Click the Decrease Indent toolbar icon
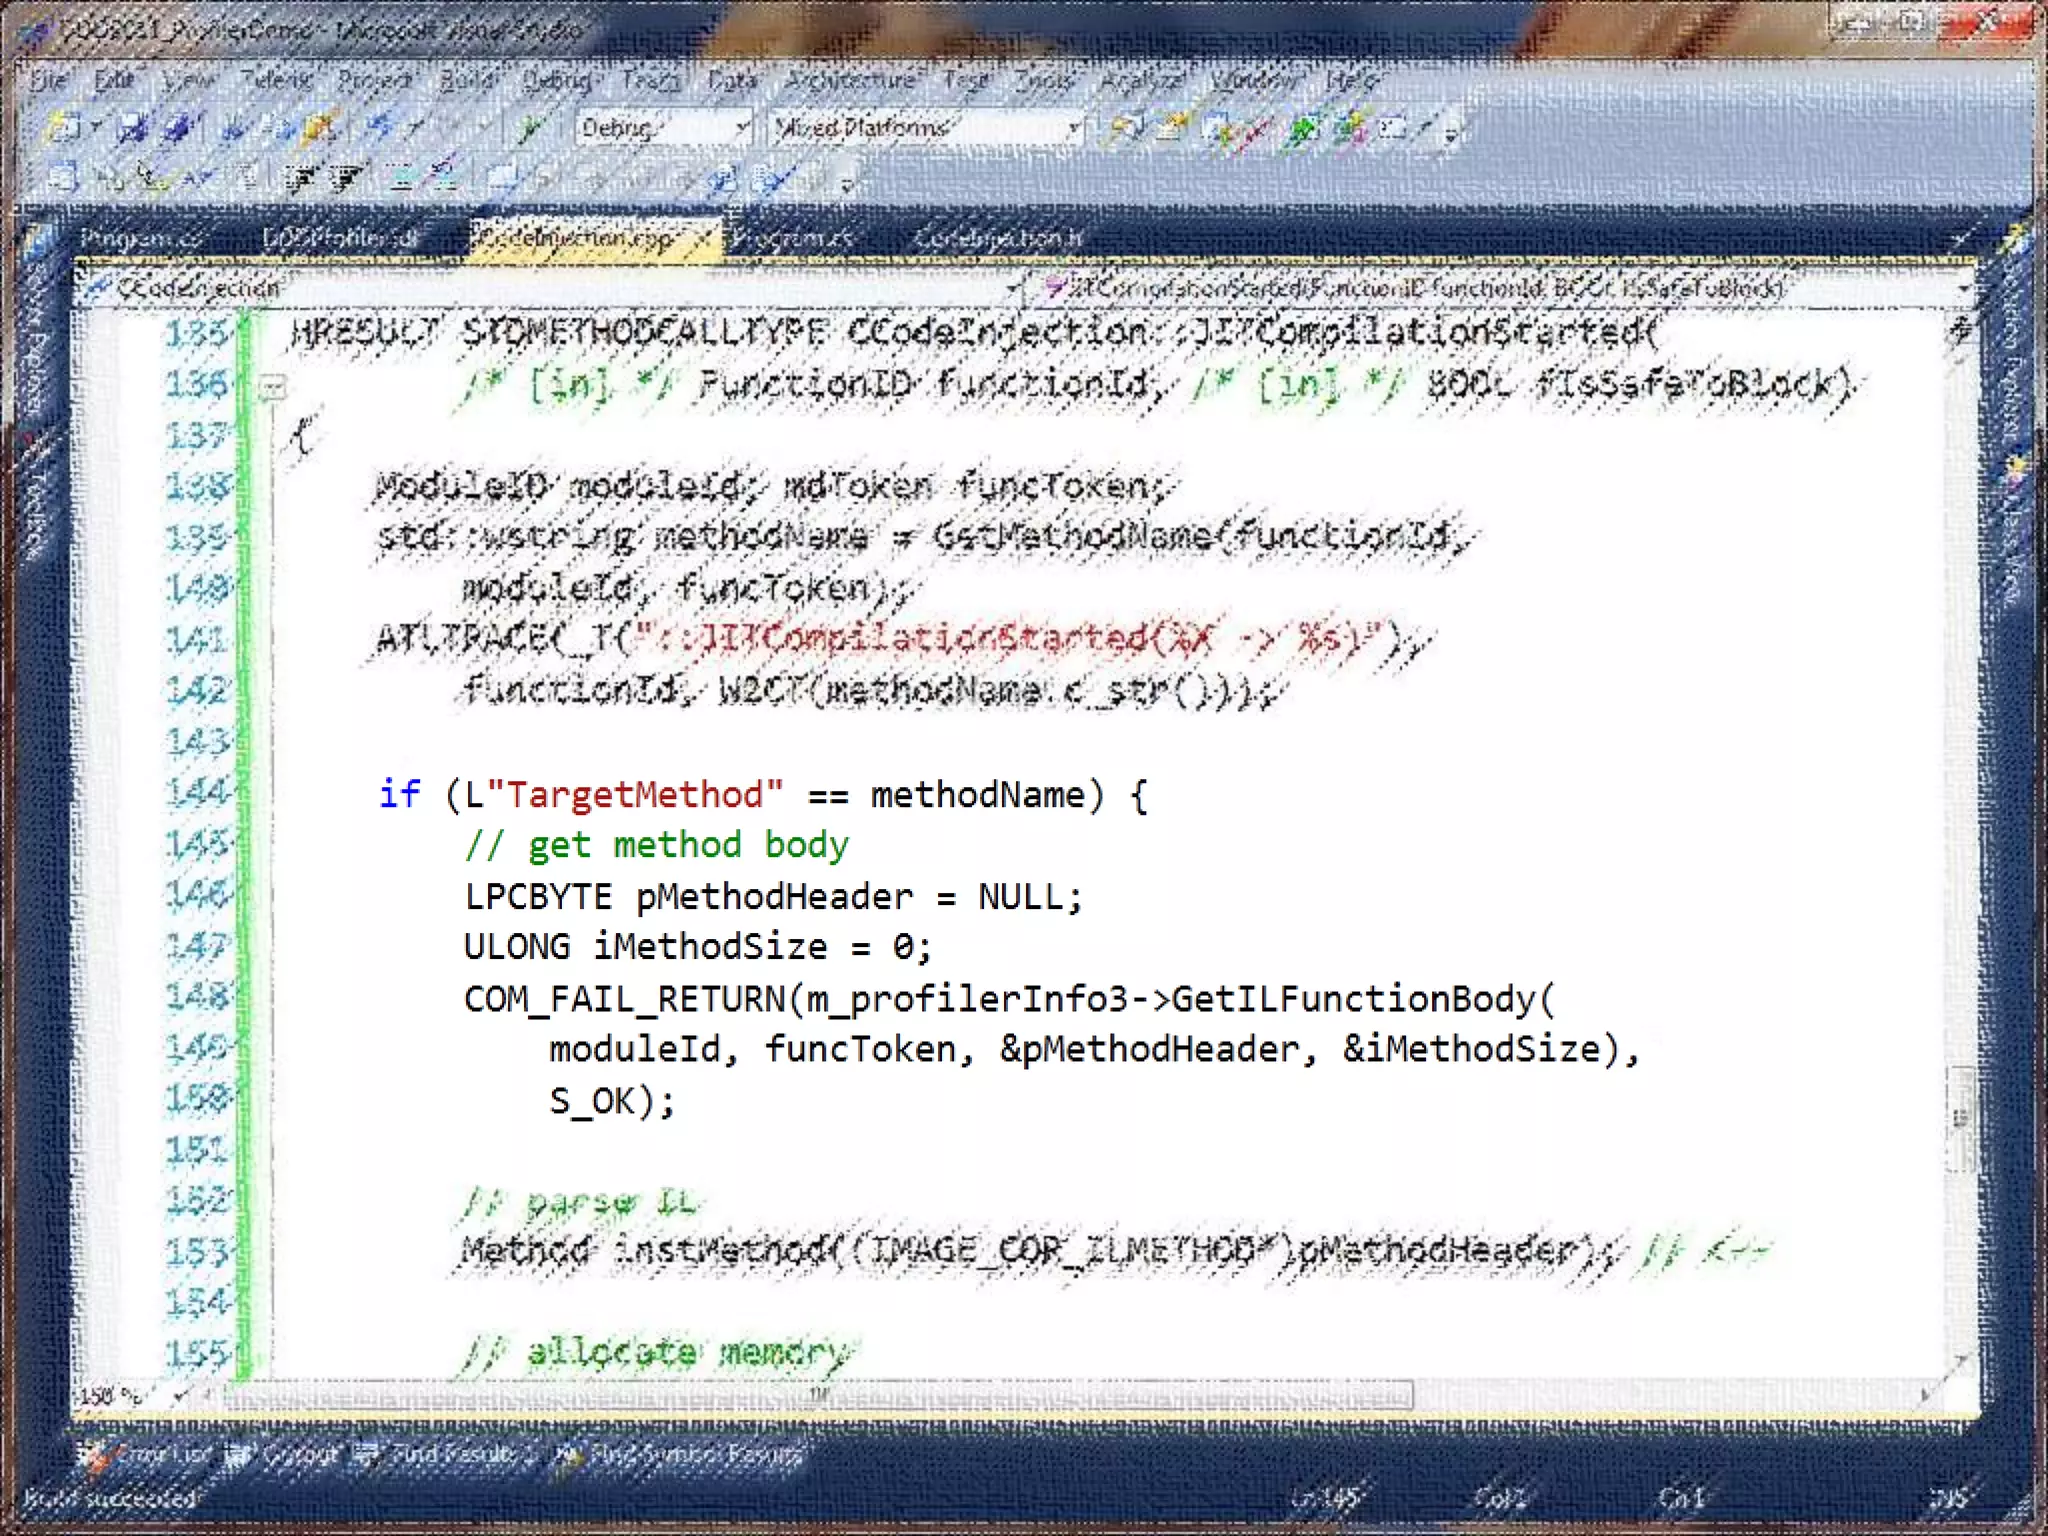The image size is (2048, 1536). [x=299, y=180]
